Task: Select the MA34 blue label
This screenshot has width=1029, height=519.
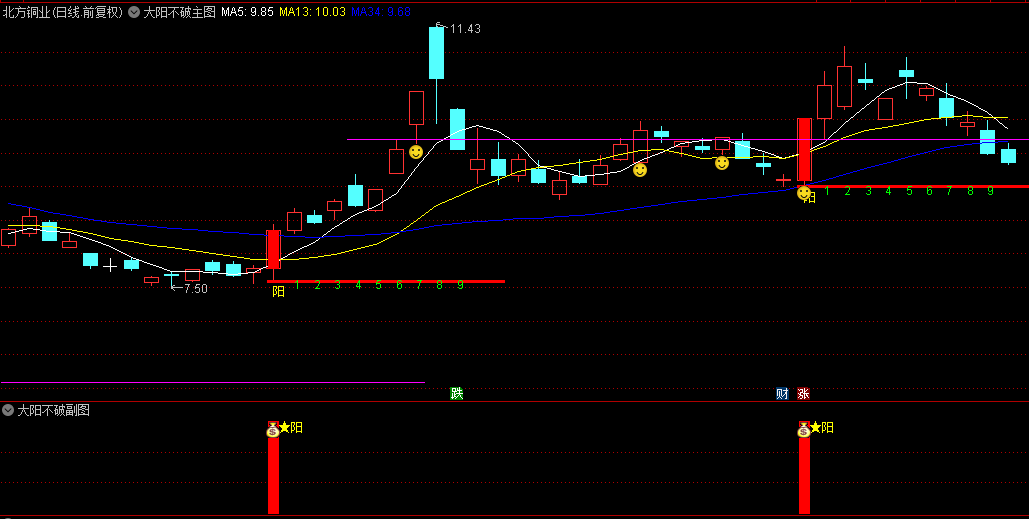Action: [x=381, y=12]
